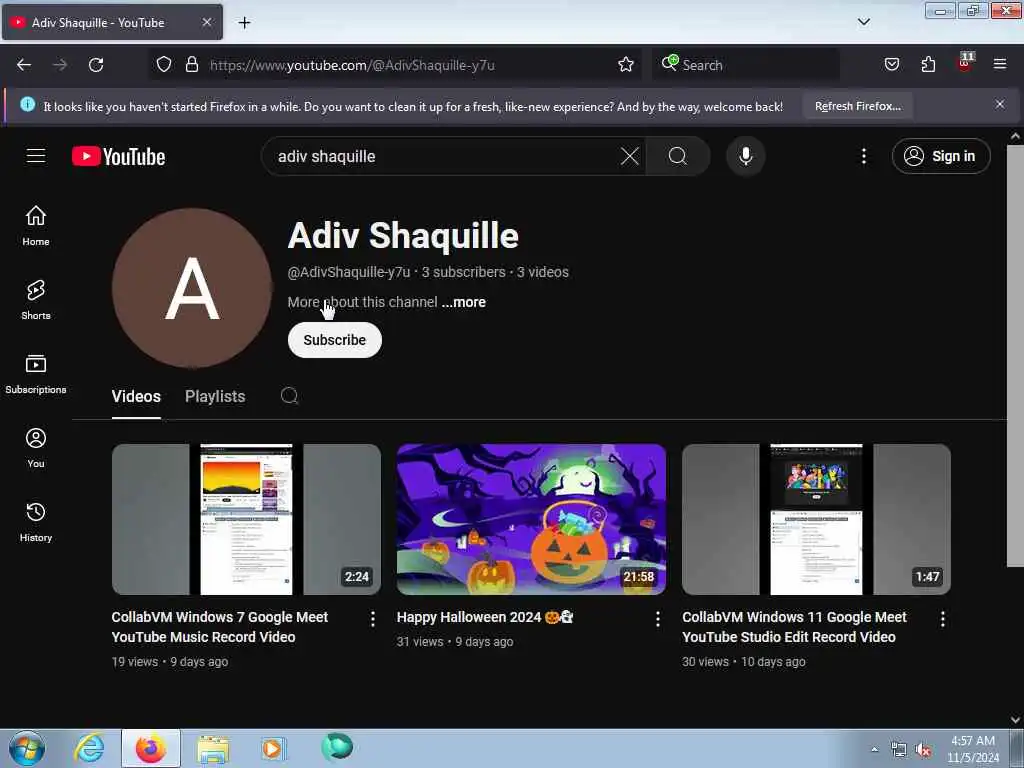The height and width of the screenshot is (768, 1024).
Task: Click the muted volume tray icon
Action: [923, 750]
